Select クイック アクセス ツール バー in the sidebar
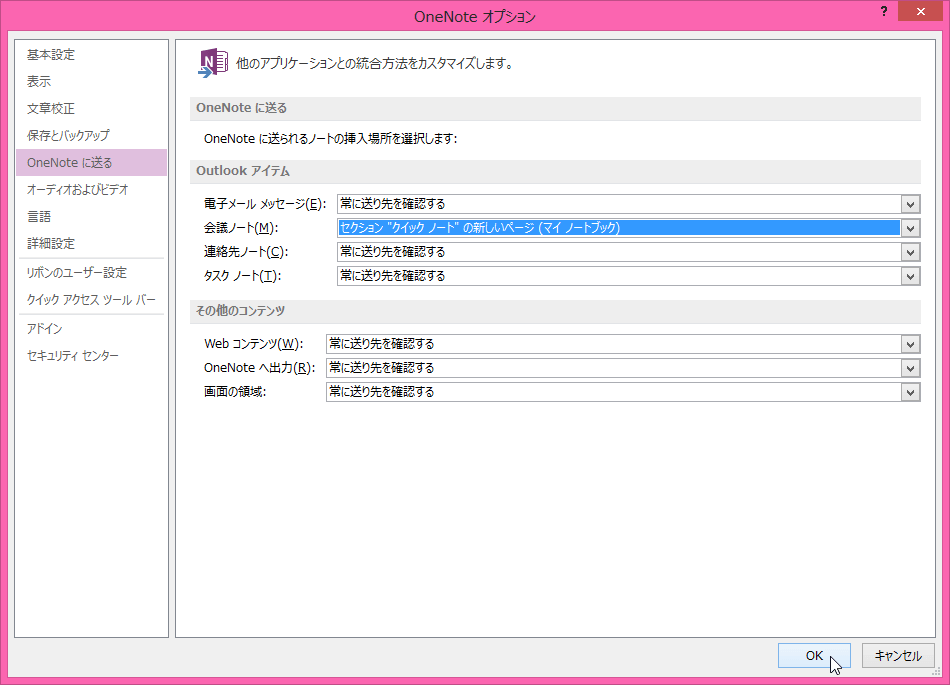 (91, 300)
